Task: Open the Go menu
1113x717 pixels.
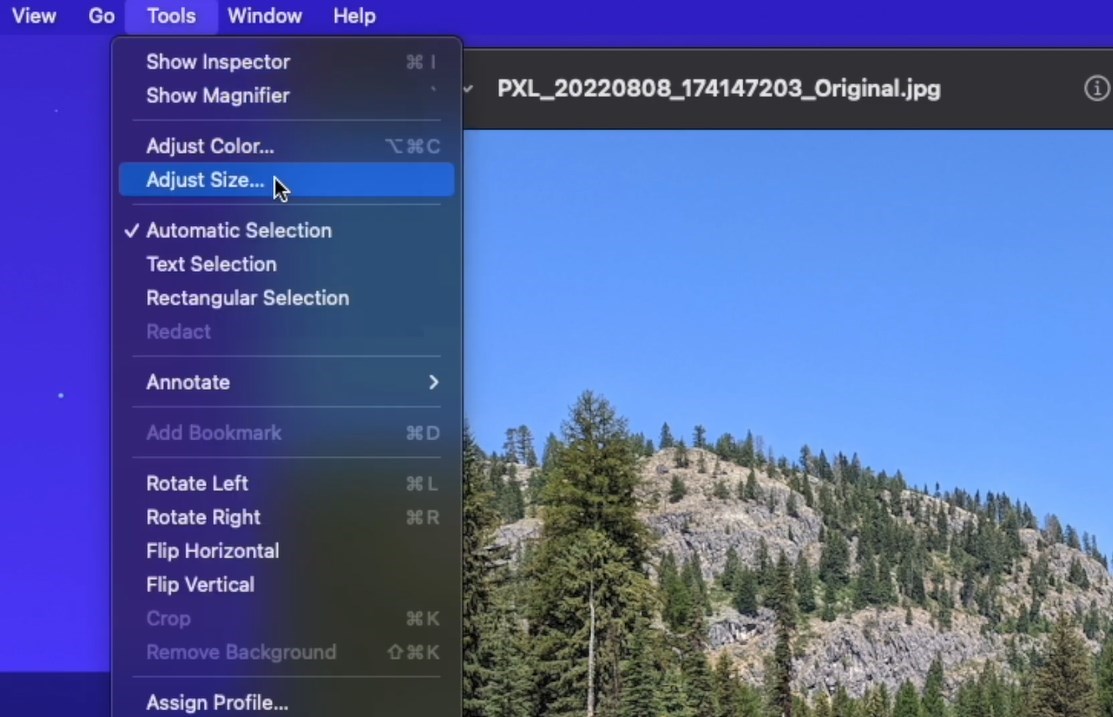Action: (101, 16)
